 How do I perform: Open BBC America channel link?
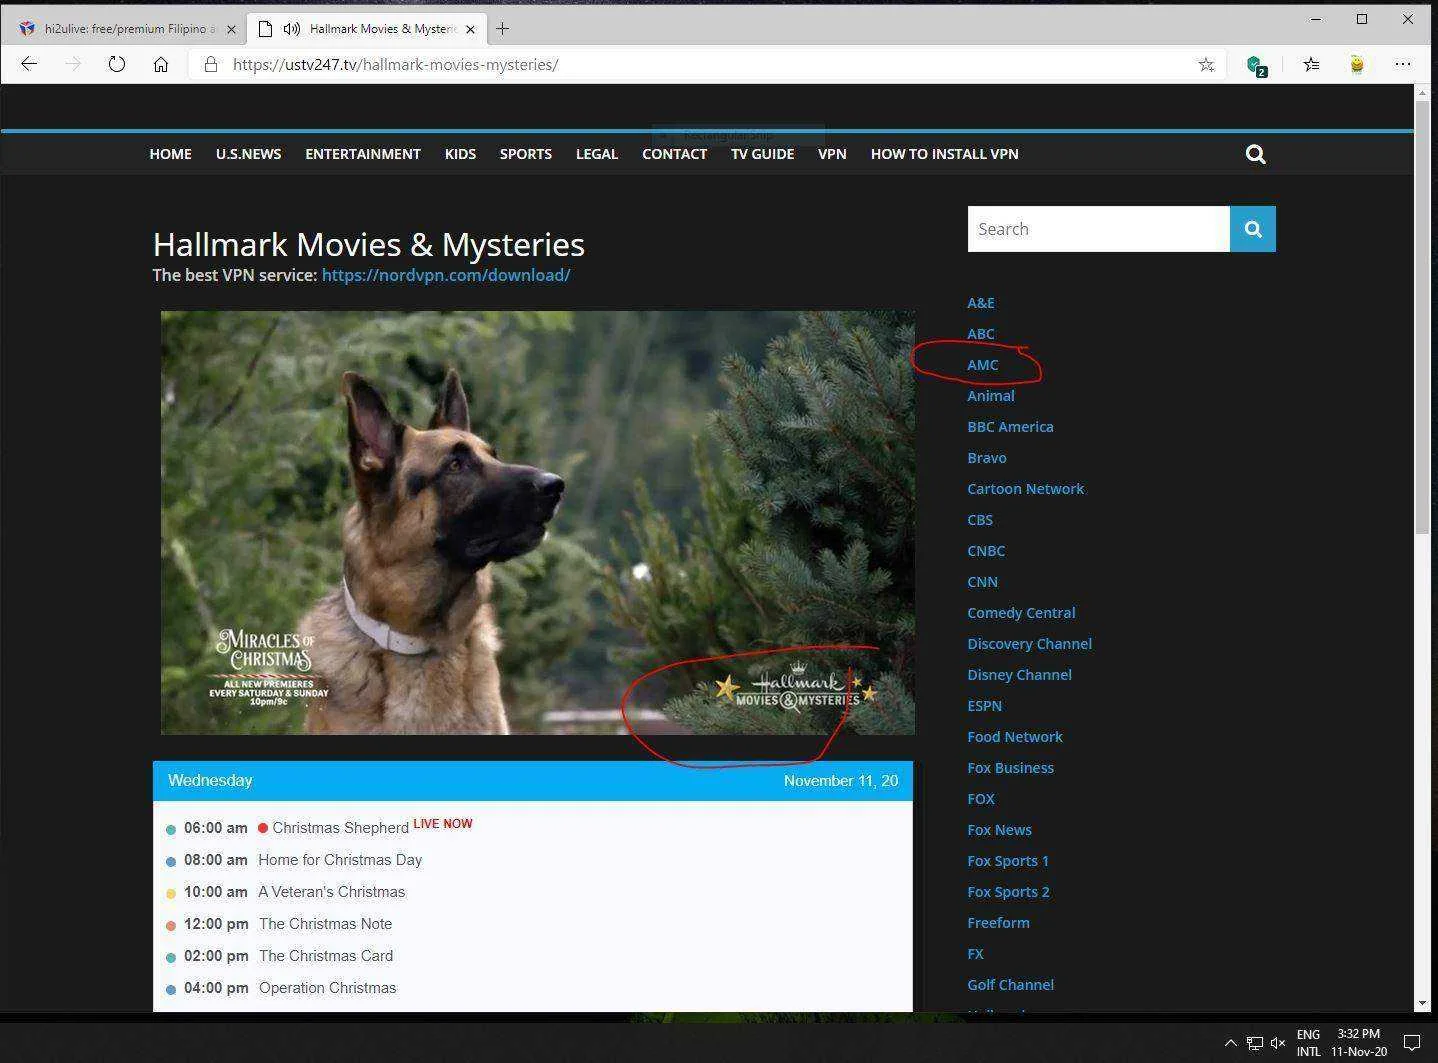[x=1010, y=427]
